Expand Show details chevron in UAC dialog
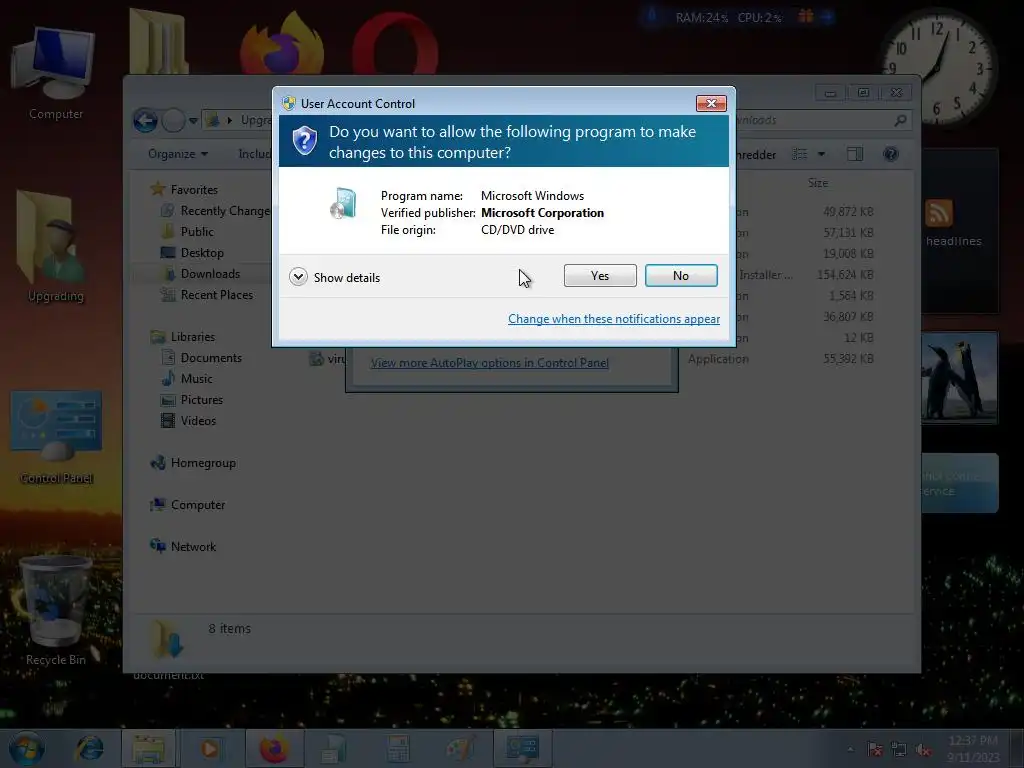 [x=298, y=277]
